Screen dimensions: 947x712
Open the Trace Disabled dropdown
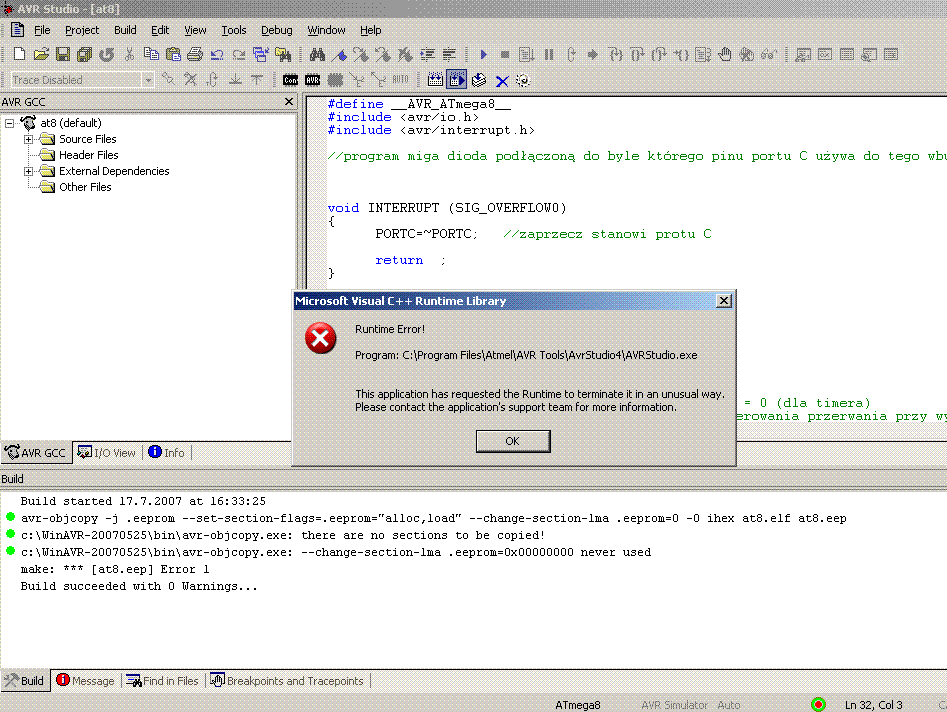point(148,80)
